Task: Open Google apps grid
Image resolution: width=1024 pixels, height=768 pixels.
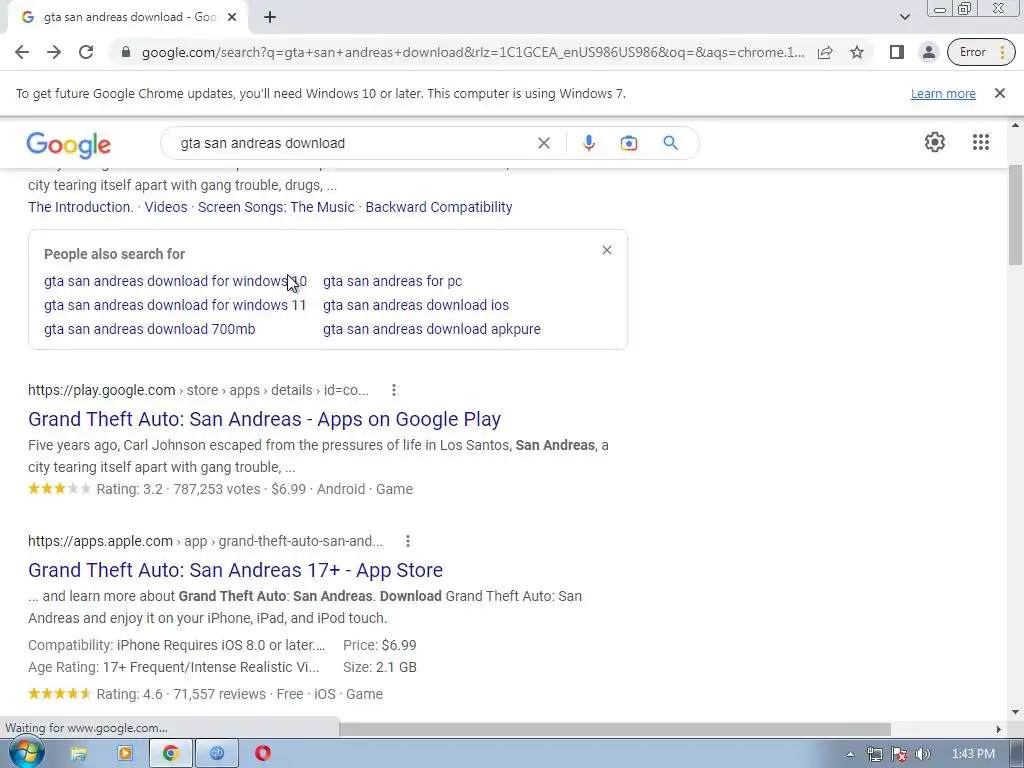Action: (980, 142)
